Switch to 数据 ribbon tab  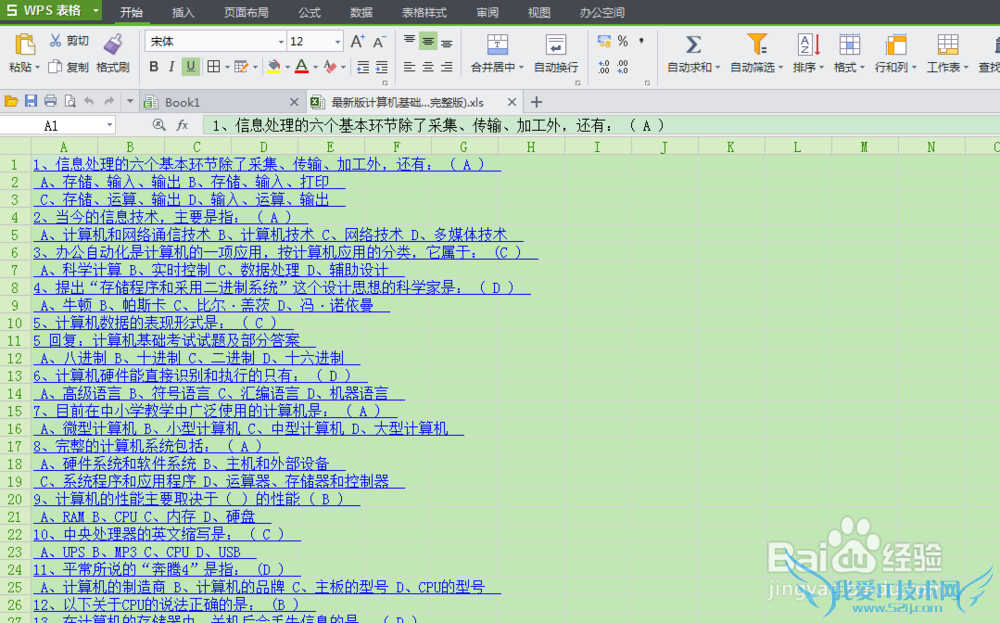pyautogui.click(x=362, y=12)
